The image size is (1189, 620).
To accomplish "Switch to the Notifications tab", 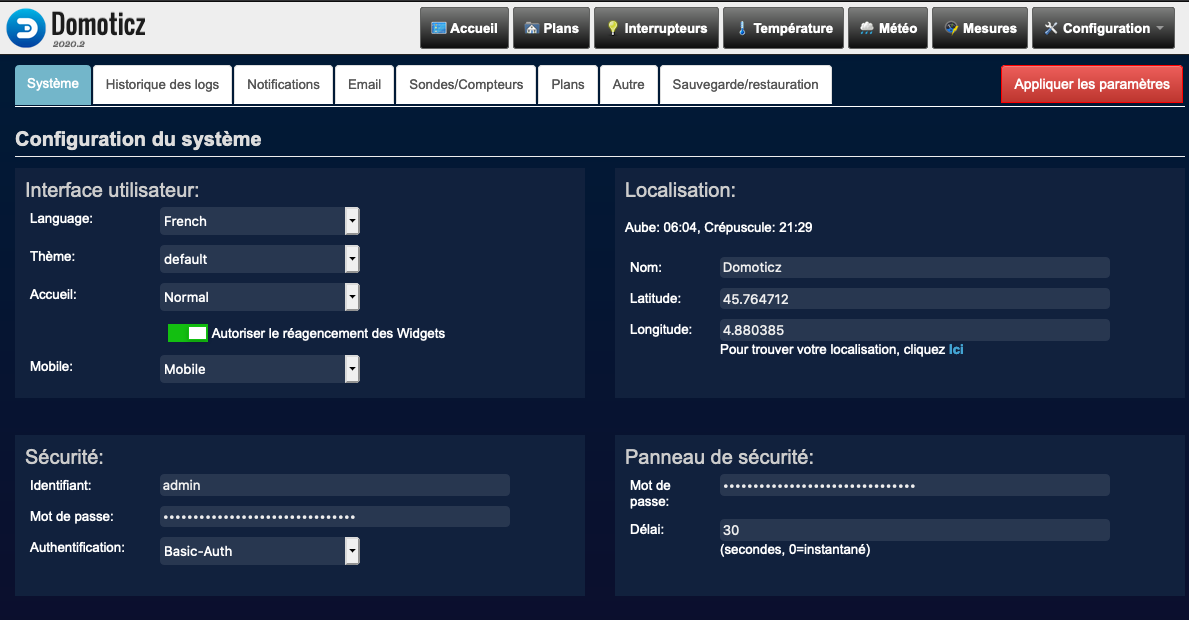I will 283,85.
